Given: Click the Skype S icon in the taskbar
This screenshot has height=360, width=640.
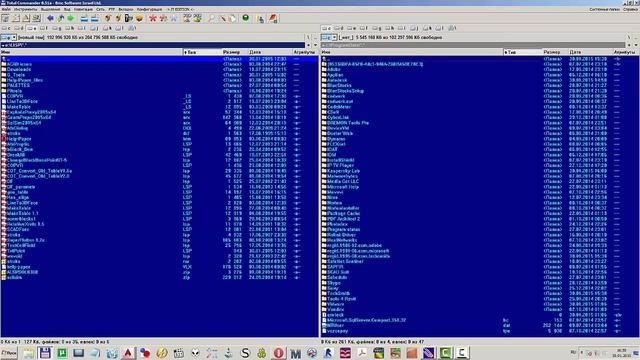Looking at the screenshot, I should pos(245,353).
